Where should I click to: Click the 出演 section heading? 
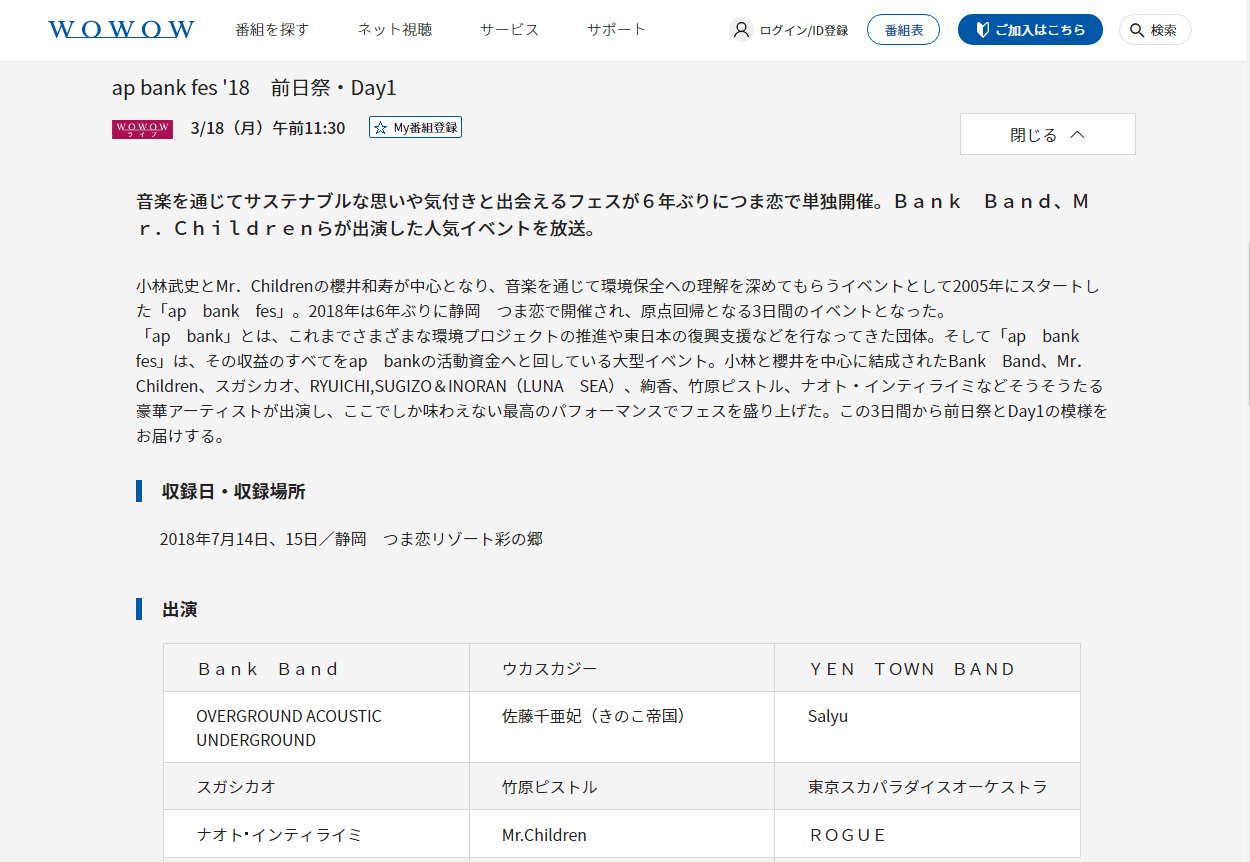[180, 609]
